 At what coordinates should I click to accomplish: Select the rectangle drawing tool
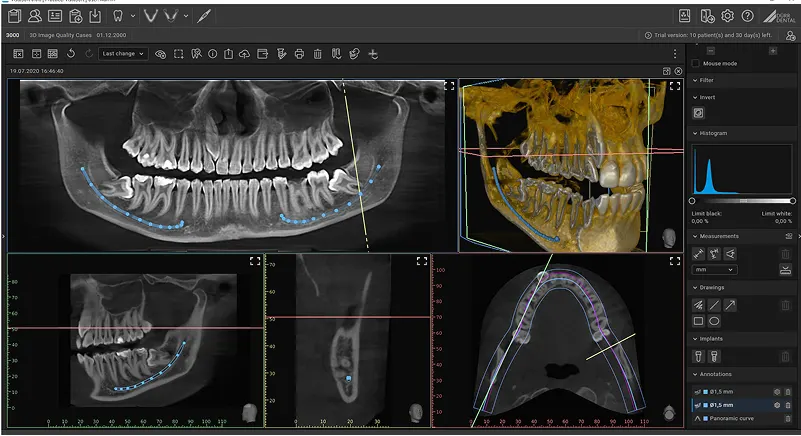698,321
